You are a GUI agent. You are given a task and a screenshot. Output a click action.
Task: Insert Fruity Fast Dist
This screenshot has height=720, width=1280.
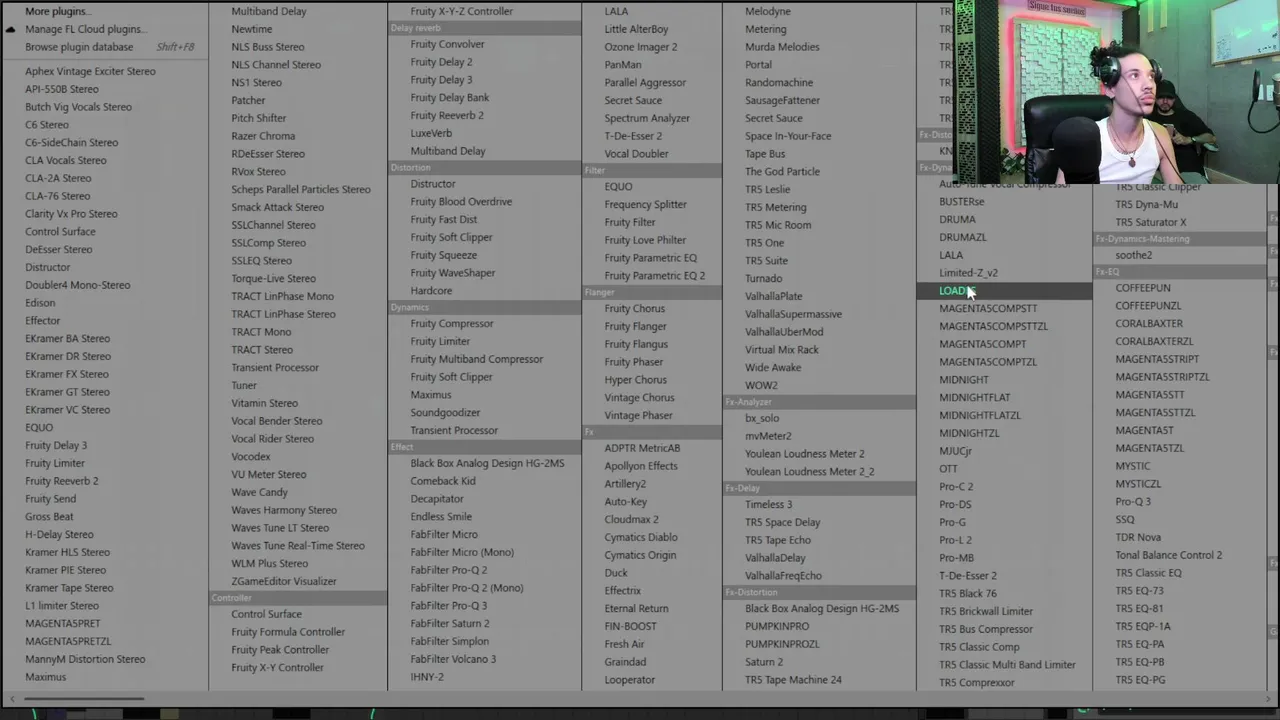pos(444,220)
